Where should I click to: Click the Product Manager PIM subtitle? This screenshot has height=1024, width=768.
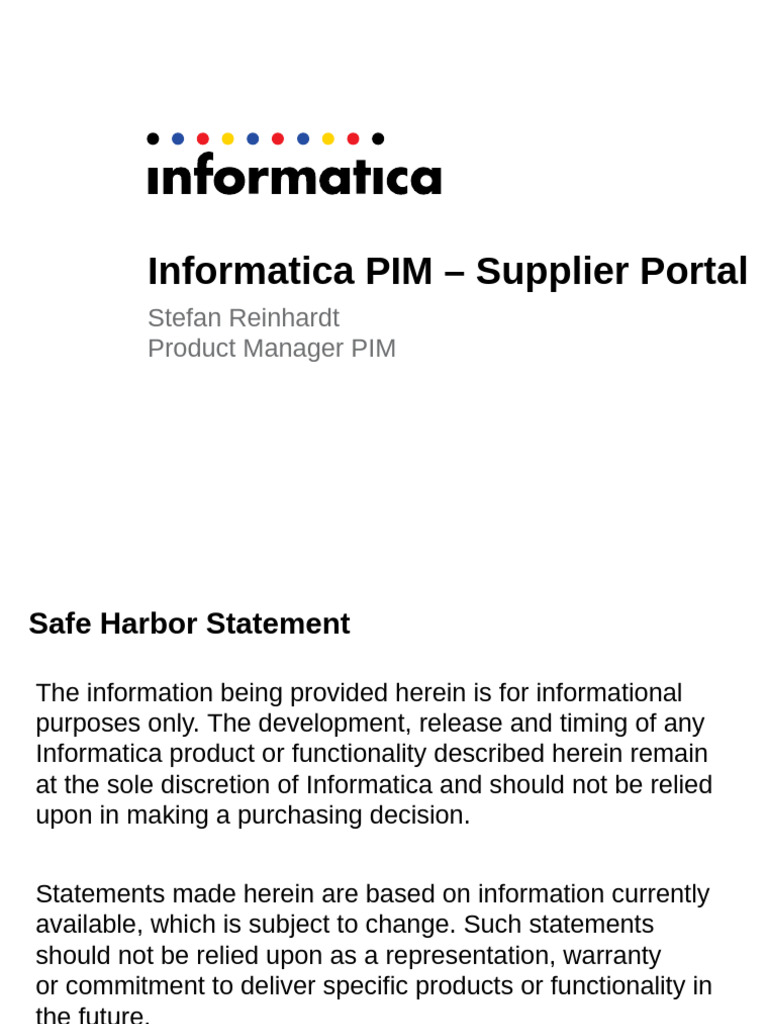(x=272, y=349)
